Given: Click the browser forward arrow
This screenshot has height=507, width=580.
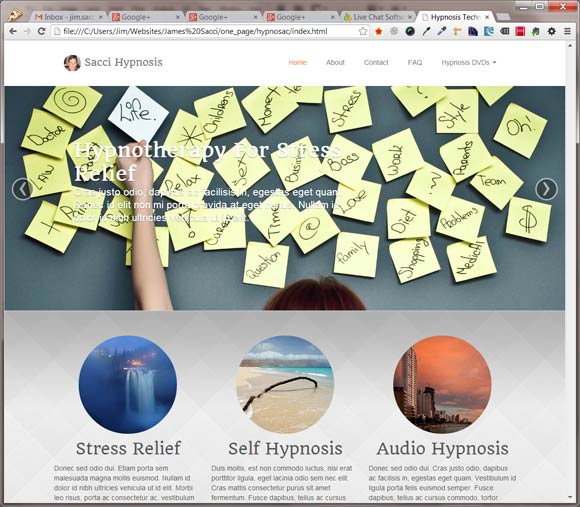Looking at the screenshot, I should coord(27,31).
